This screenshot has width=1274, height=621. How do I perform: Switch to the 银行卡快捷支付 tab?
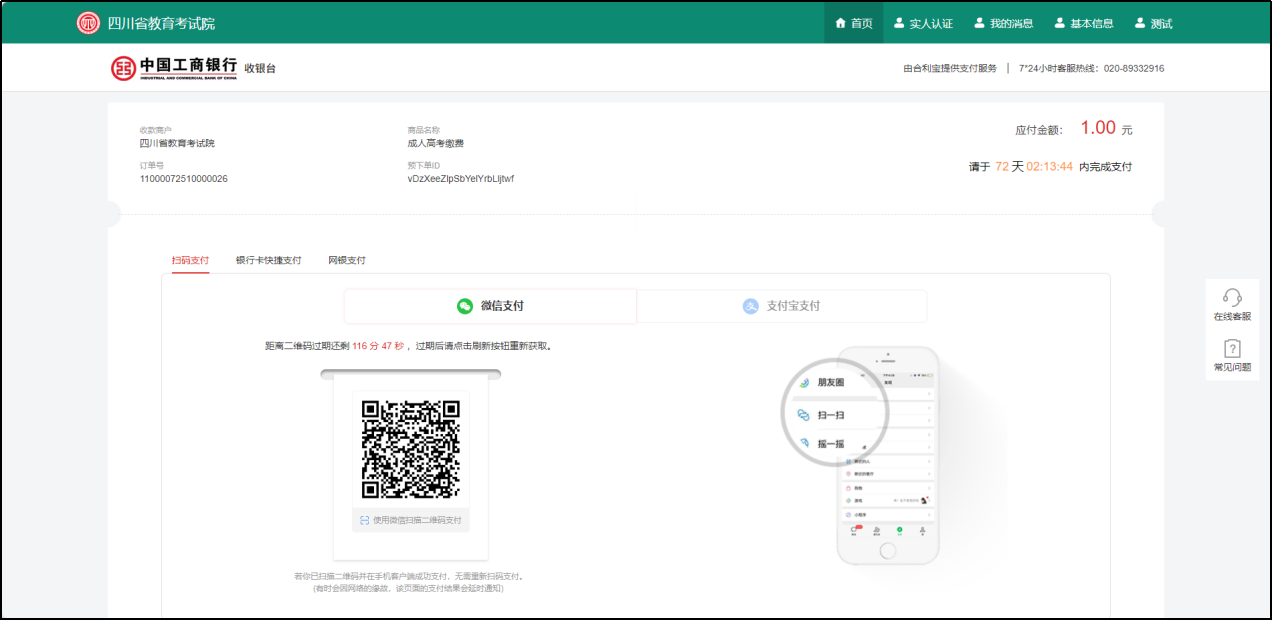(x=268, y=260)
